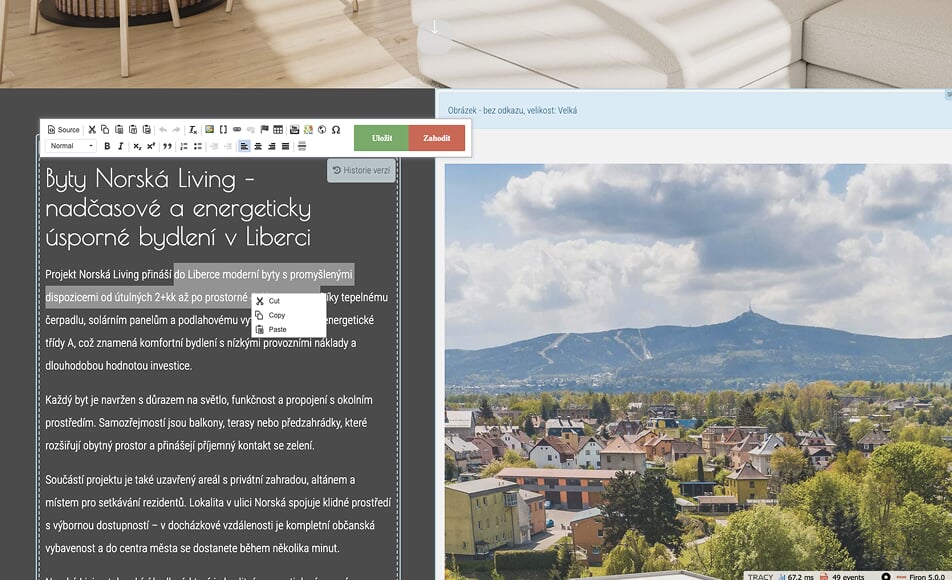This screenshot has width=952, height=580.
Task: Insert special character omega icon
Action: pyautogui.click(x=336, y=130)
